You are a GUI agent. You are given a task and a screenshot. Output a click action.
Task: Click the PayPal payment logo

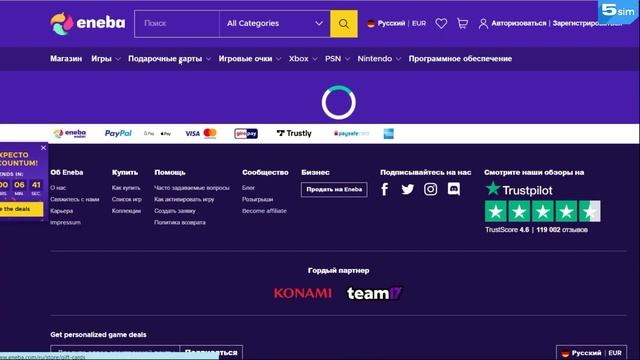tap(118, 133)
